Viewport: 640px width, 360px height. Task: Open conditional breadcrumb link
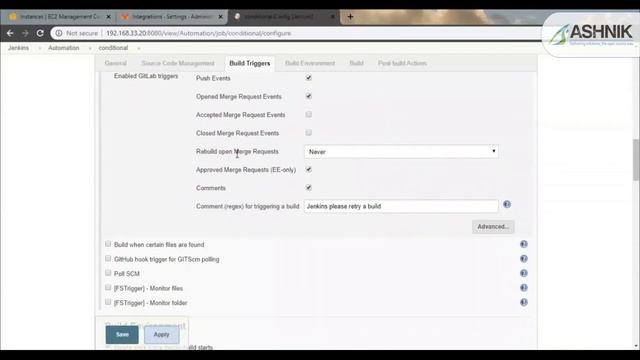[x=113, y=48]
